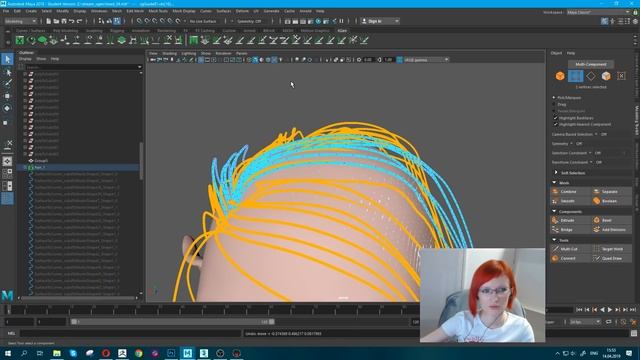Click the Multi-Component button

[x=591, y=64]
